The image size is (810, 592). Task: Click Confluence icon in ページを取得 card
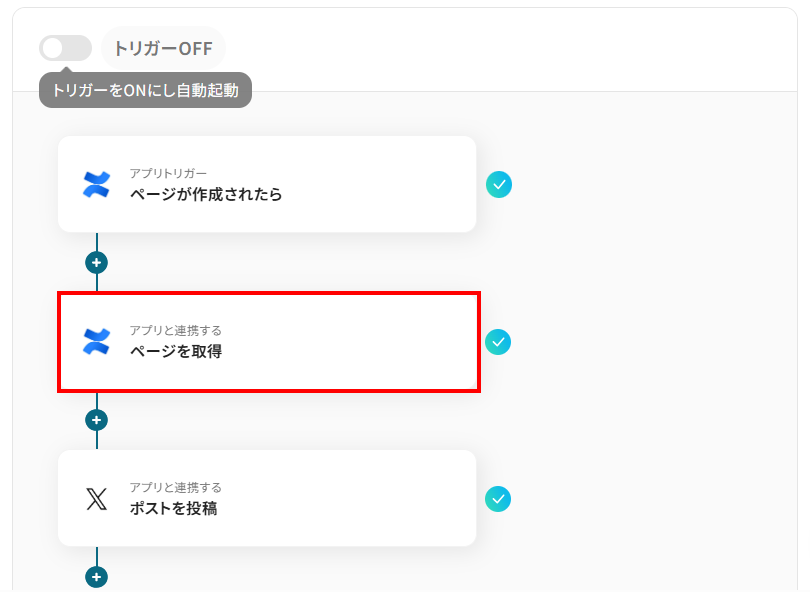[96, 341]
